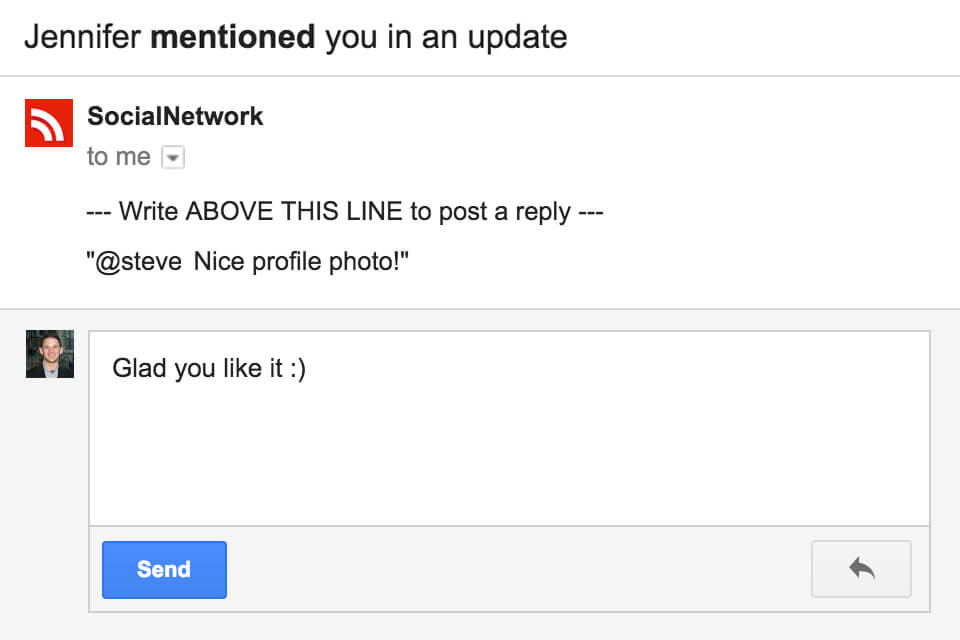Viewport: 960px width, 640px height.
Task: Click the blank toolbar space right of Send
Action: pyautogui.click(x=518, y=569)
